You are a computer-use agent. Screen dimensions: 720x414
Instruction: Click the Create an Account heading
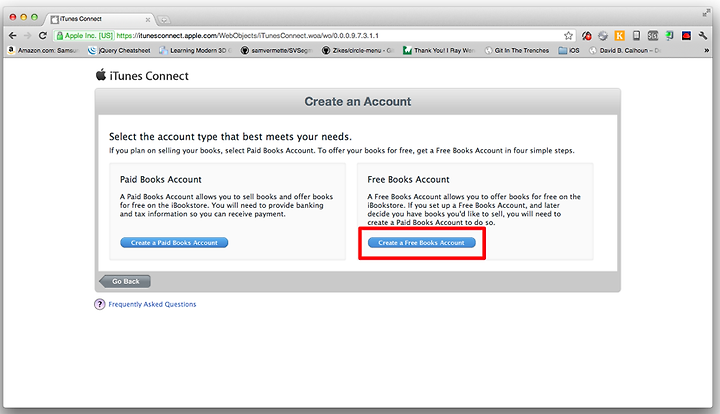coord(358,101)
